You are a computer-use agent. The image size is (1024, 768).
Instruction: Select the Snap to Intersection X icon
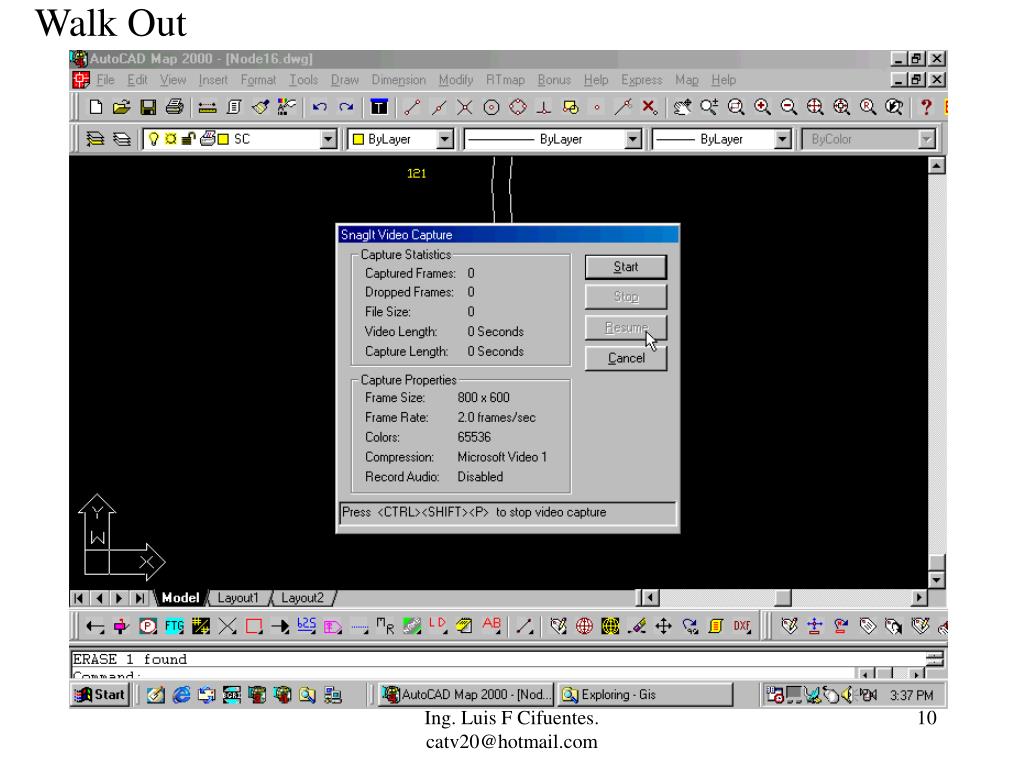tap(464, 107)
